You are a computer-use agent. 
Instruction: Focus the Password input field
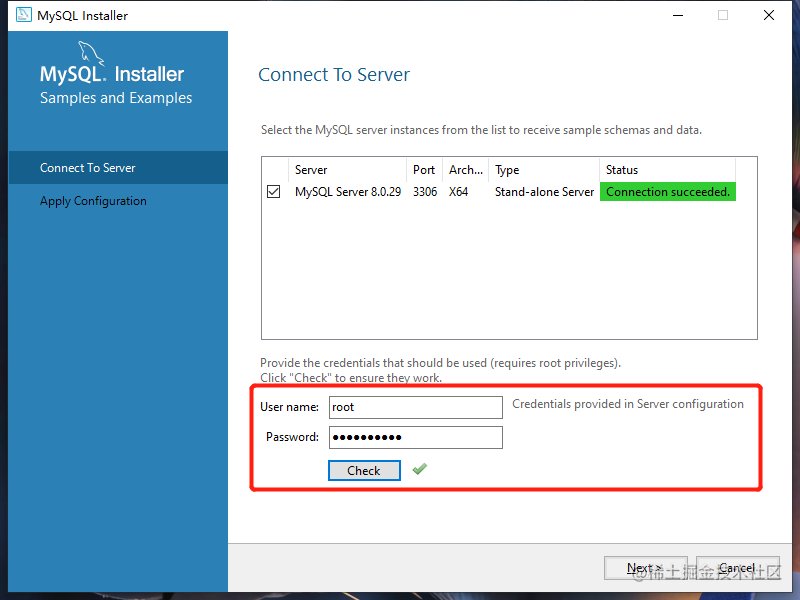(415, 437)
